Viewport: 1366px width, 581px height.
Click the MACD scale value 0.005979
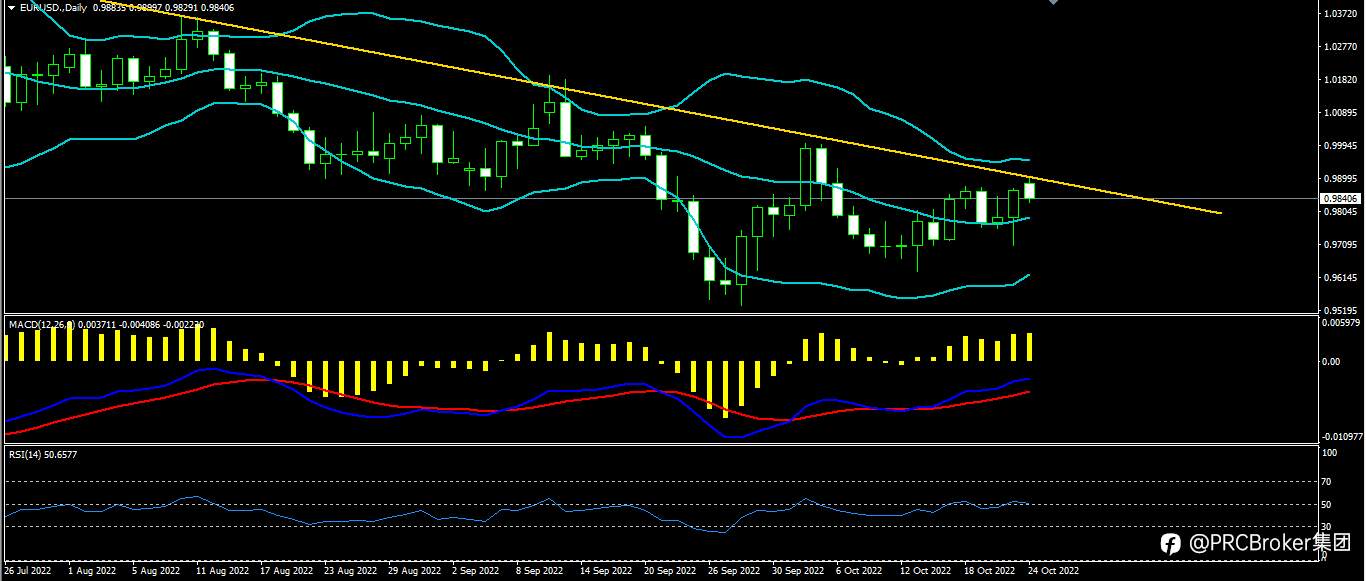(1339, 322)
